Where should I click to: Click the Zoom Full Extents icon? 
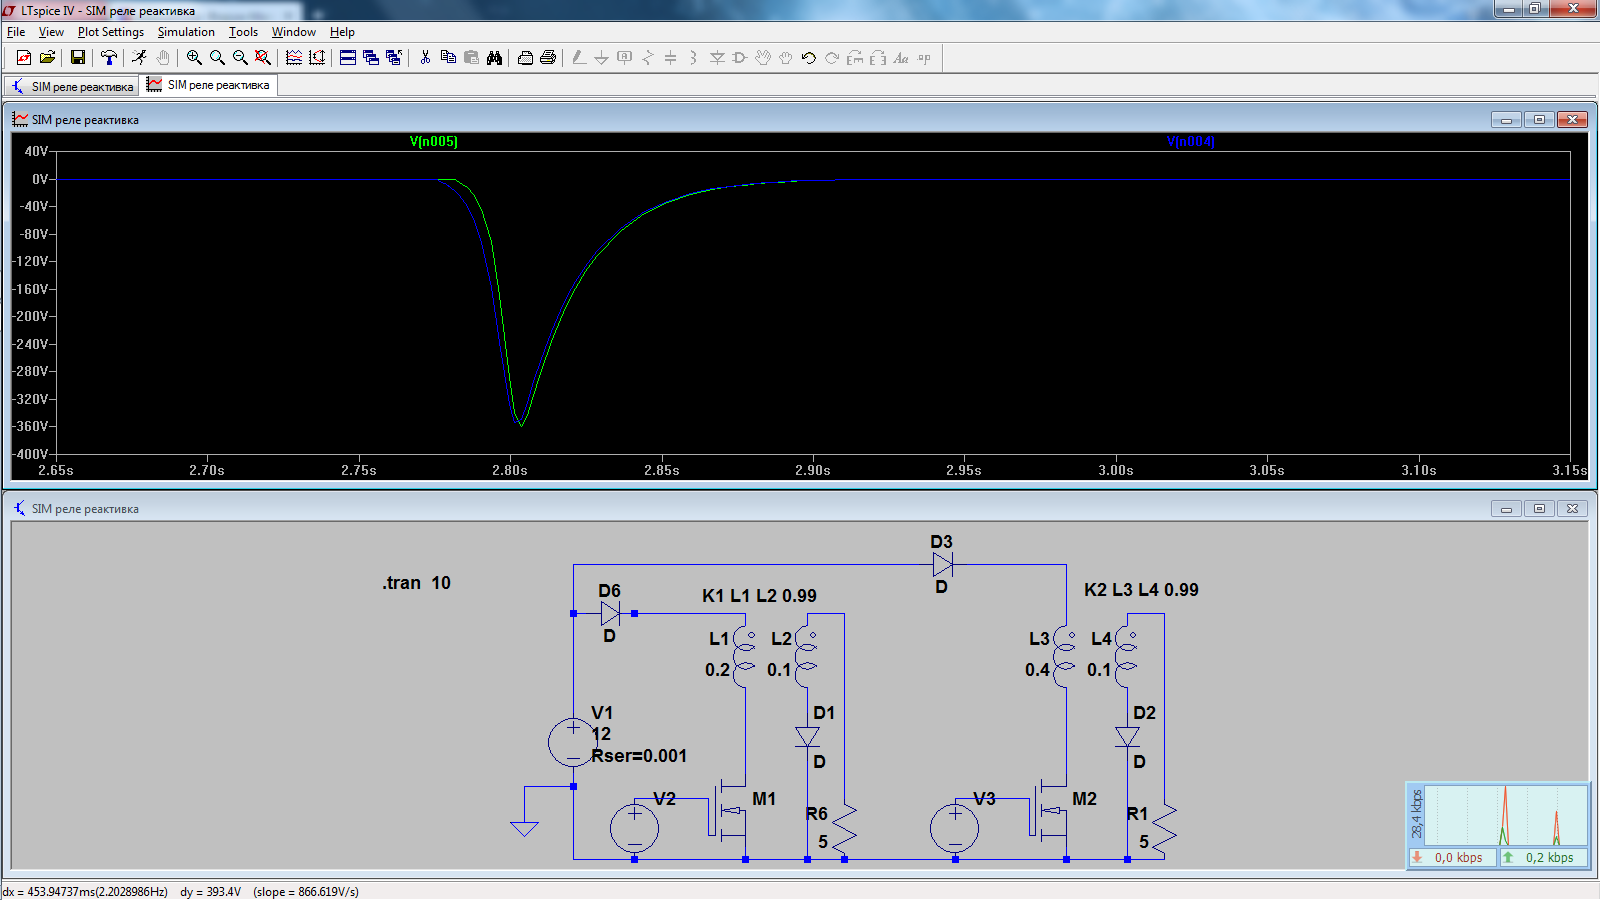pos(263,58)
